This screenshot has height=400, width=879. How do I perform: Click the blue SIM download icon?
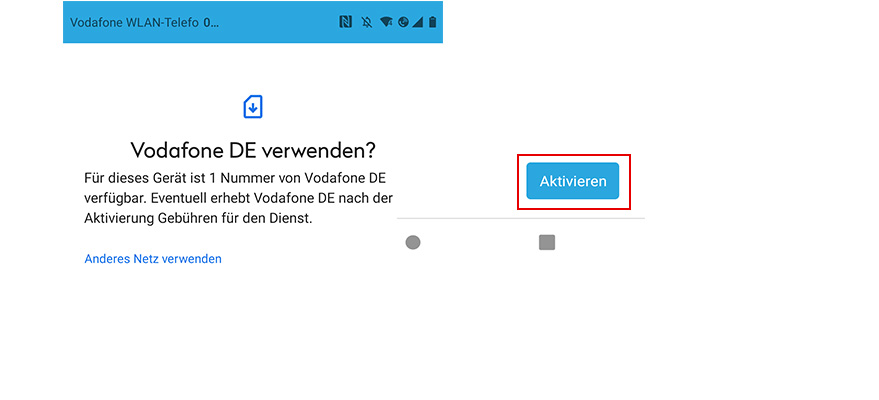coord(253,106)
